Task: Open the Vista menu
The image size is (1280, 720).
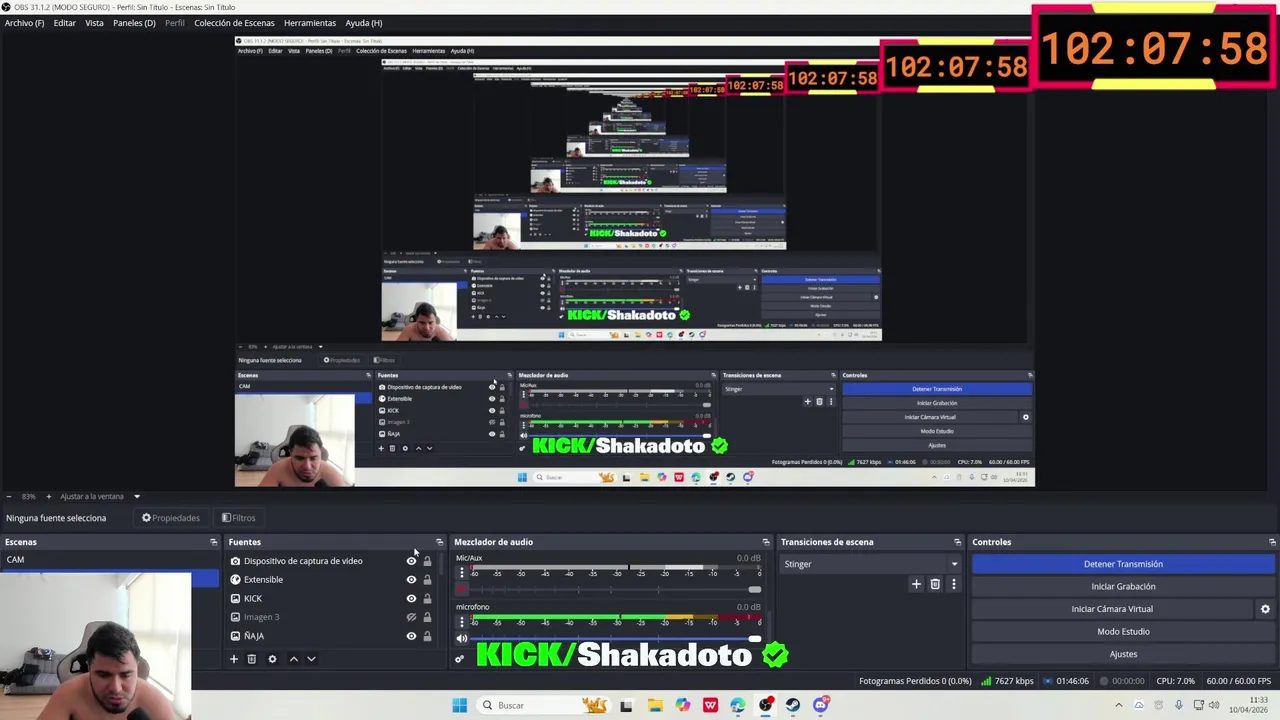Action: (94, 23)
